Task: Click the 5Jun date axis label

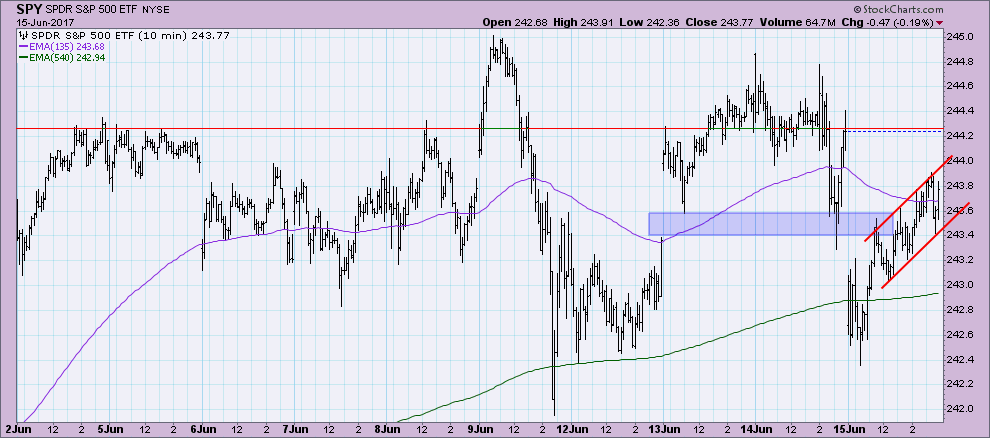Action: (x=109, y=427)
